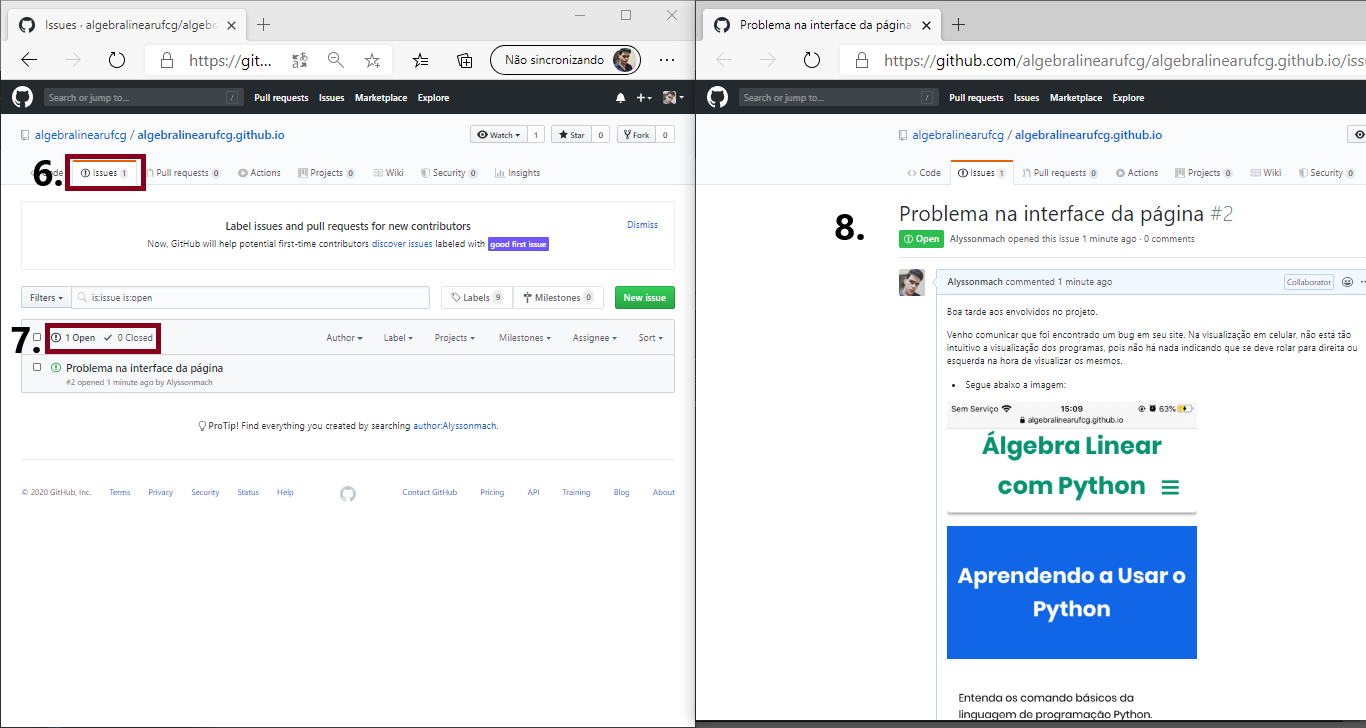
Task: Open the 'discover issues' link
Action: click(402, 244)
